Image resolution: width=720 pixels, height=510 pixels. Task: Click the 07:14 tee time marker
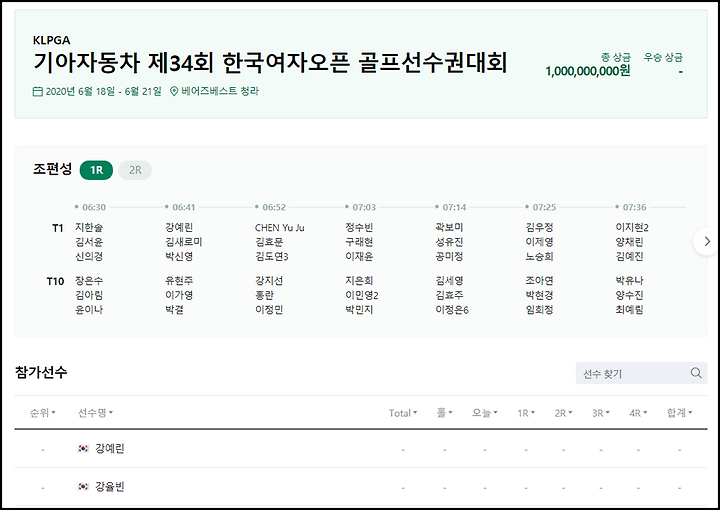(x=450, y=207)
